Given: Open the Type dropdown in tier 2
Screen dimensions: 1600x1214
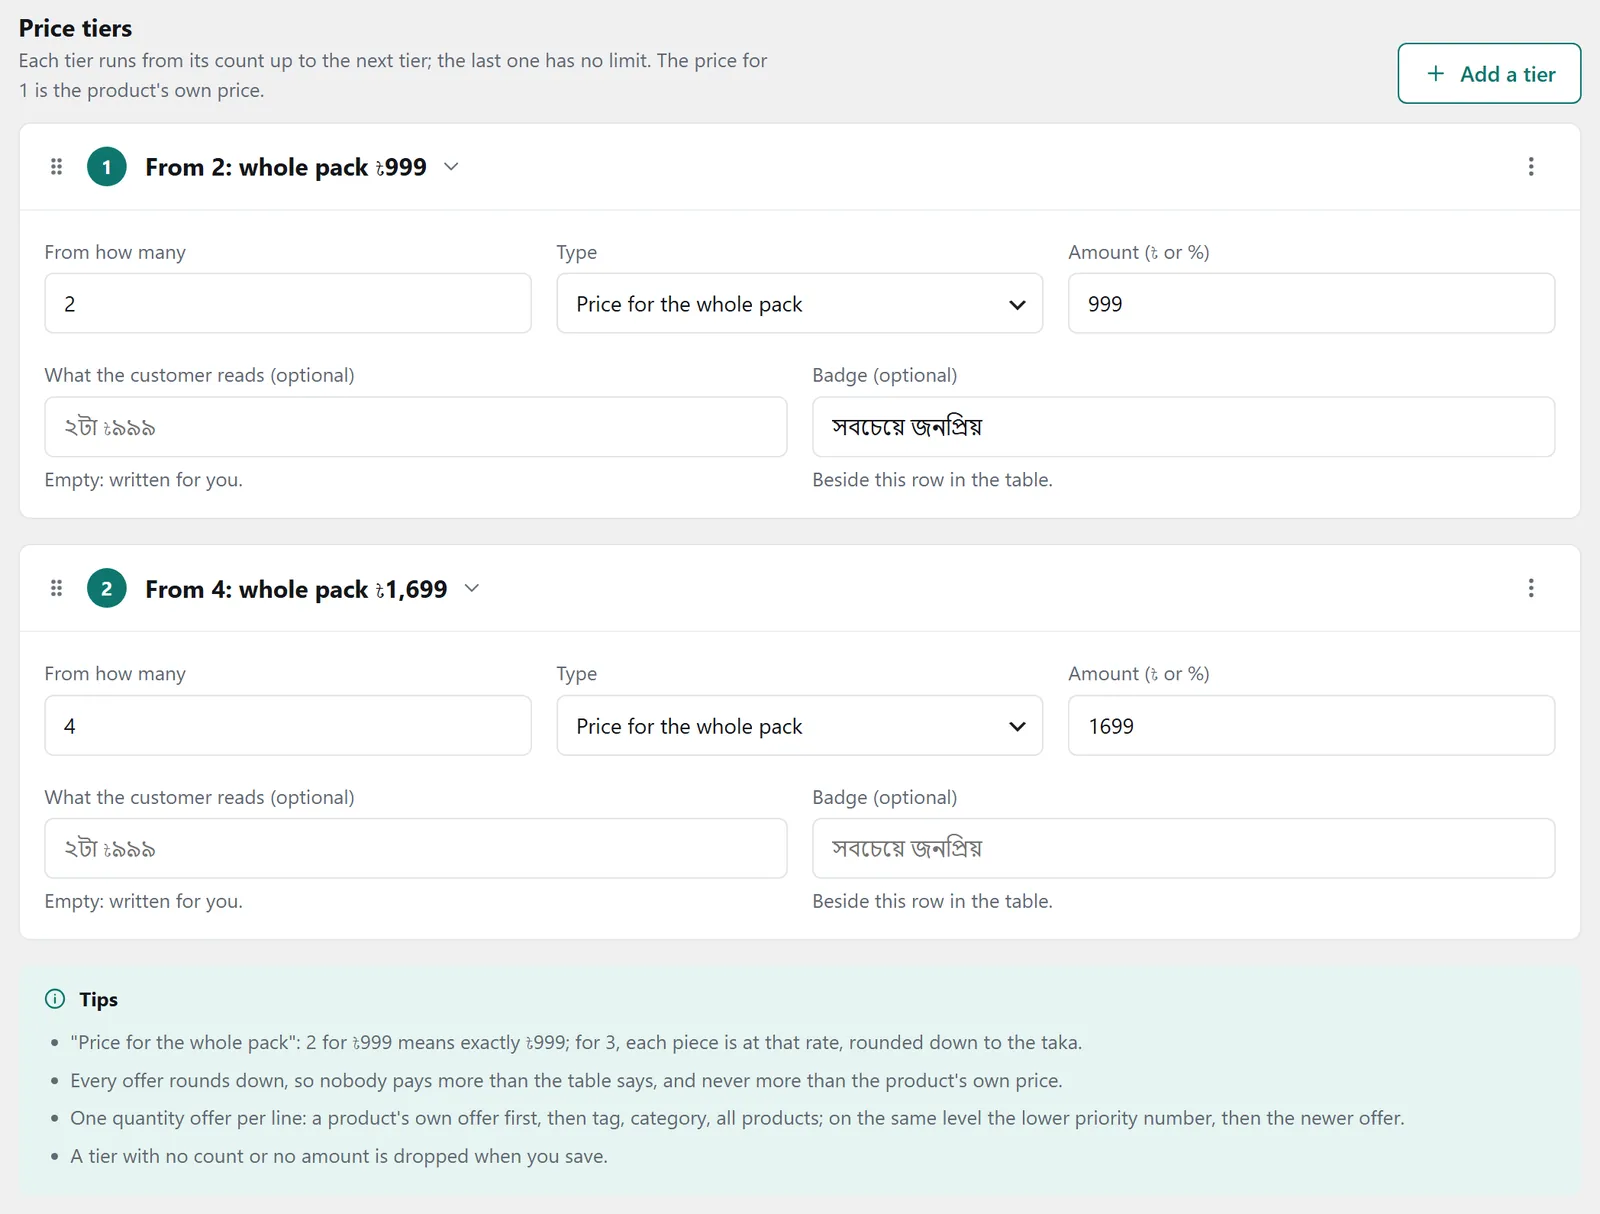Looking at the screenshot, I should point(799,725).
